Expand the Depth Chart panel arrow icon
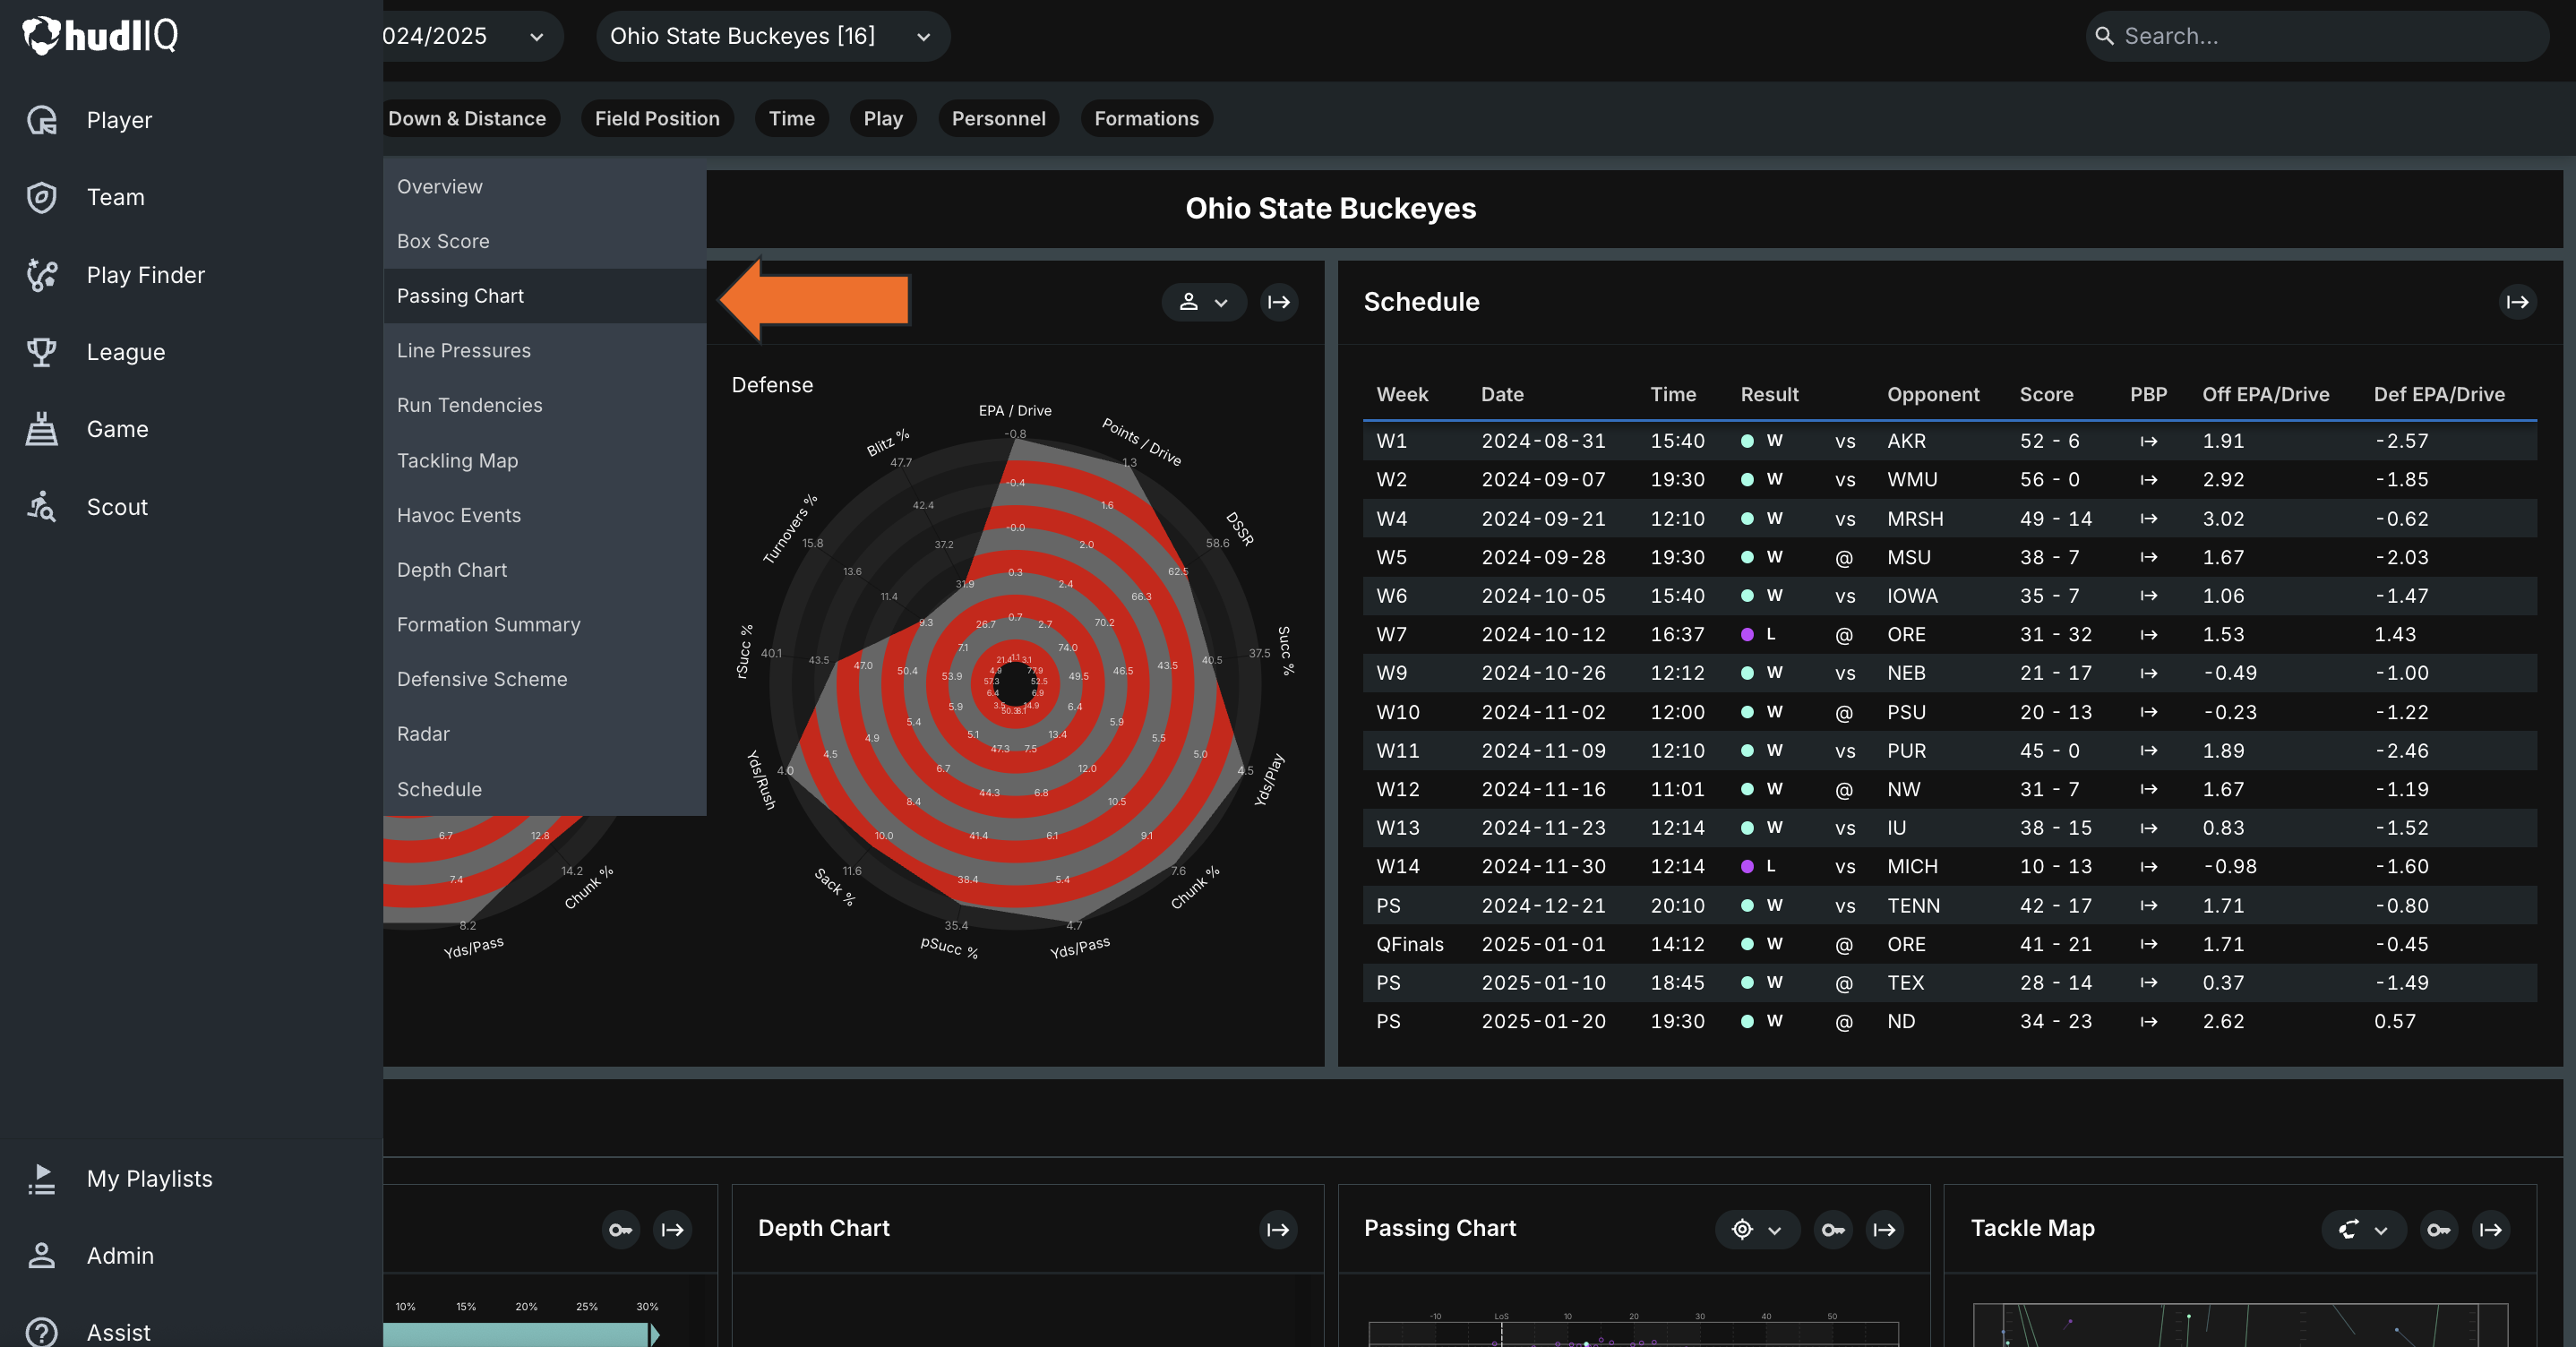This screenshot has height=1347, width=2576. [x=1278, y=1229]
